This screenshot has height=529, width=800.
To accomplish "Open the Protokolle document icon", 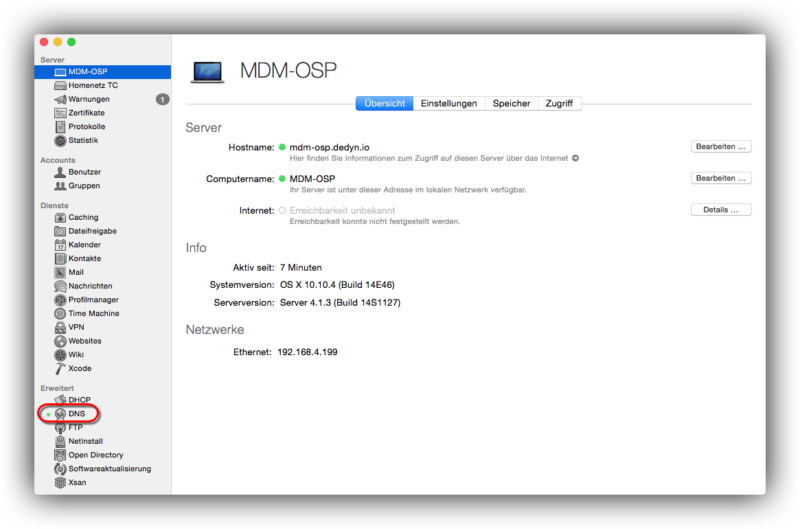I will click(60, 127).
